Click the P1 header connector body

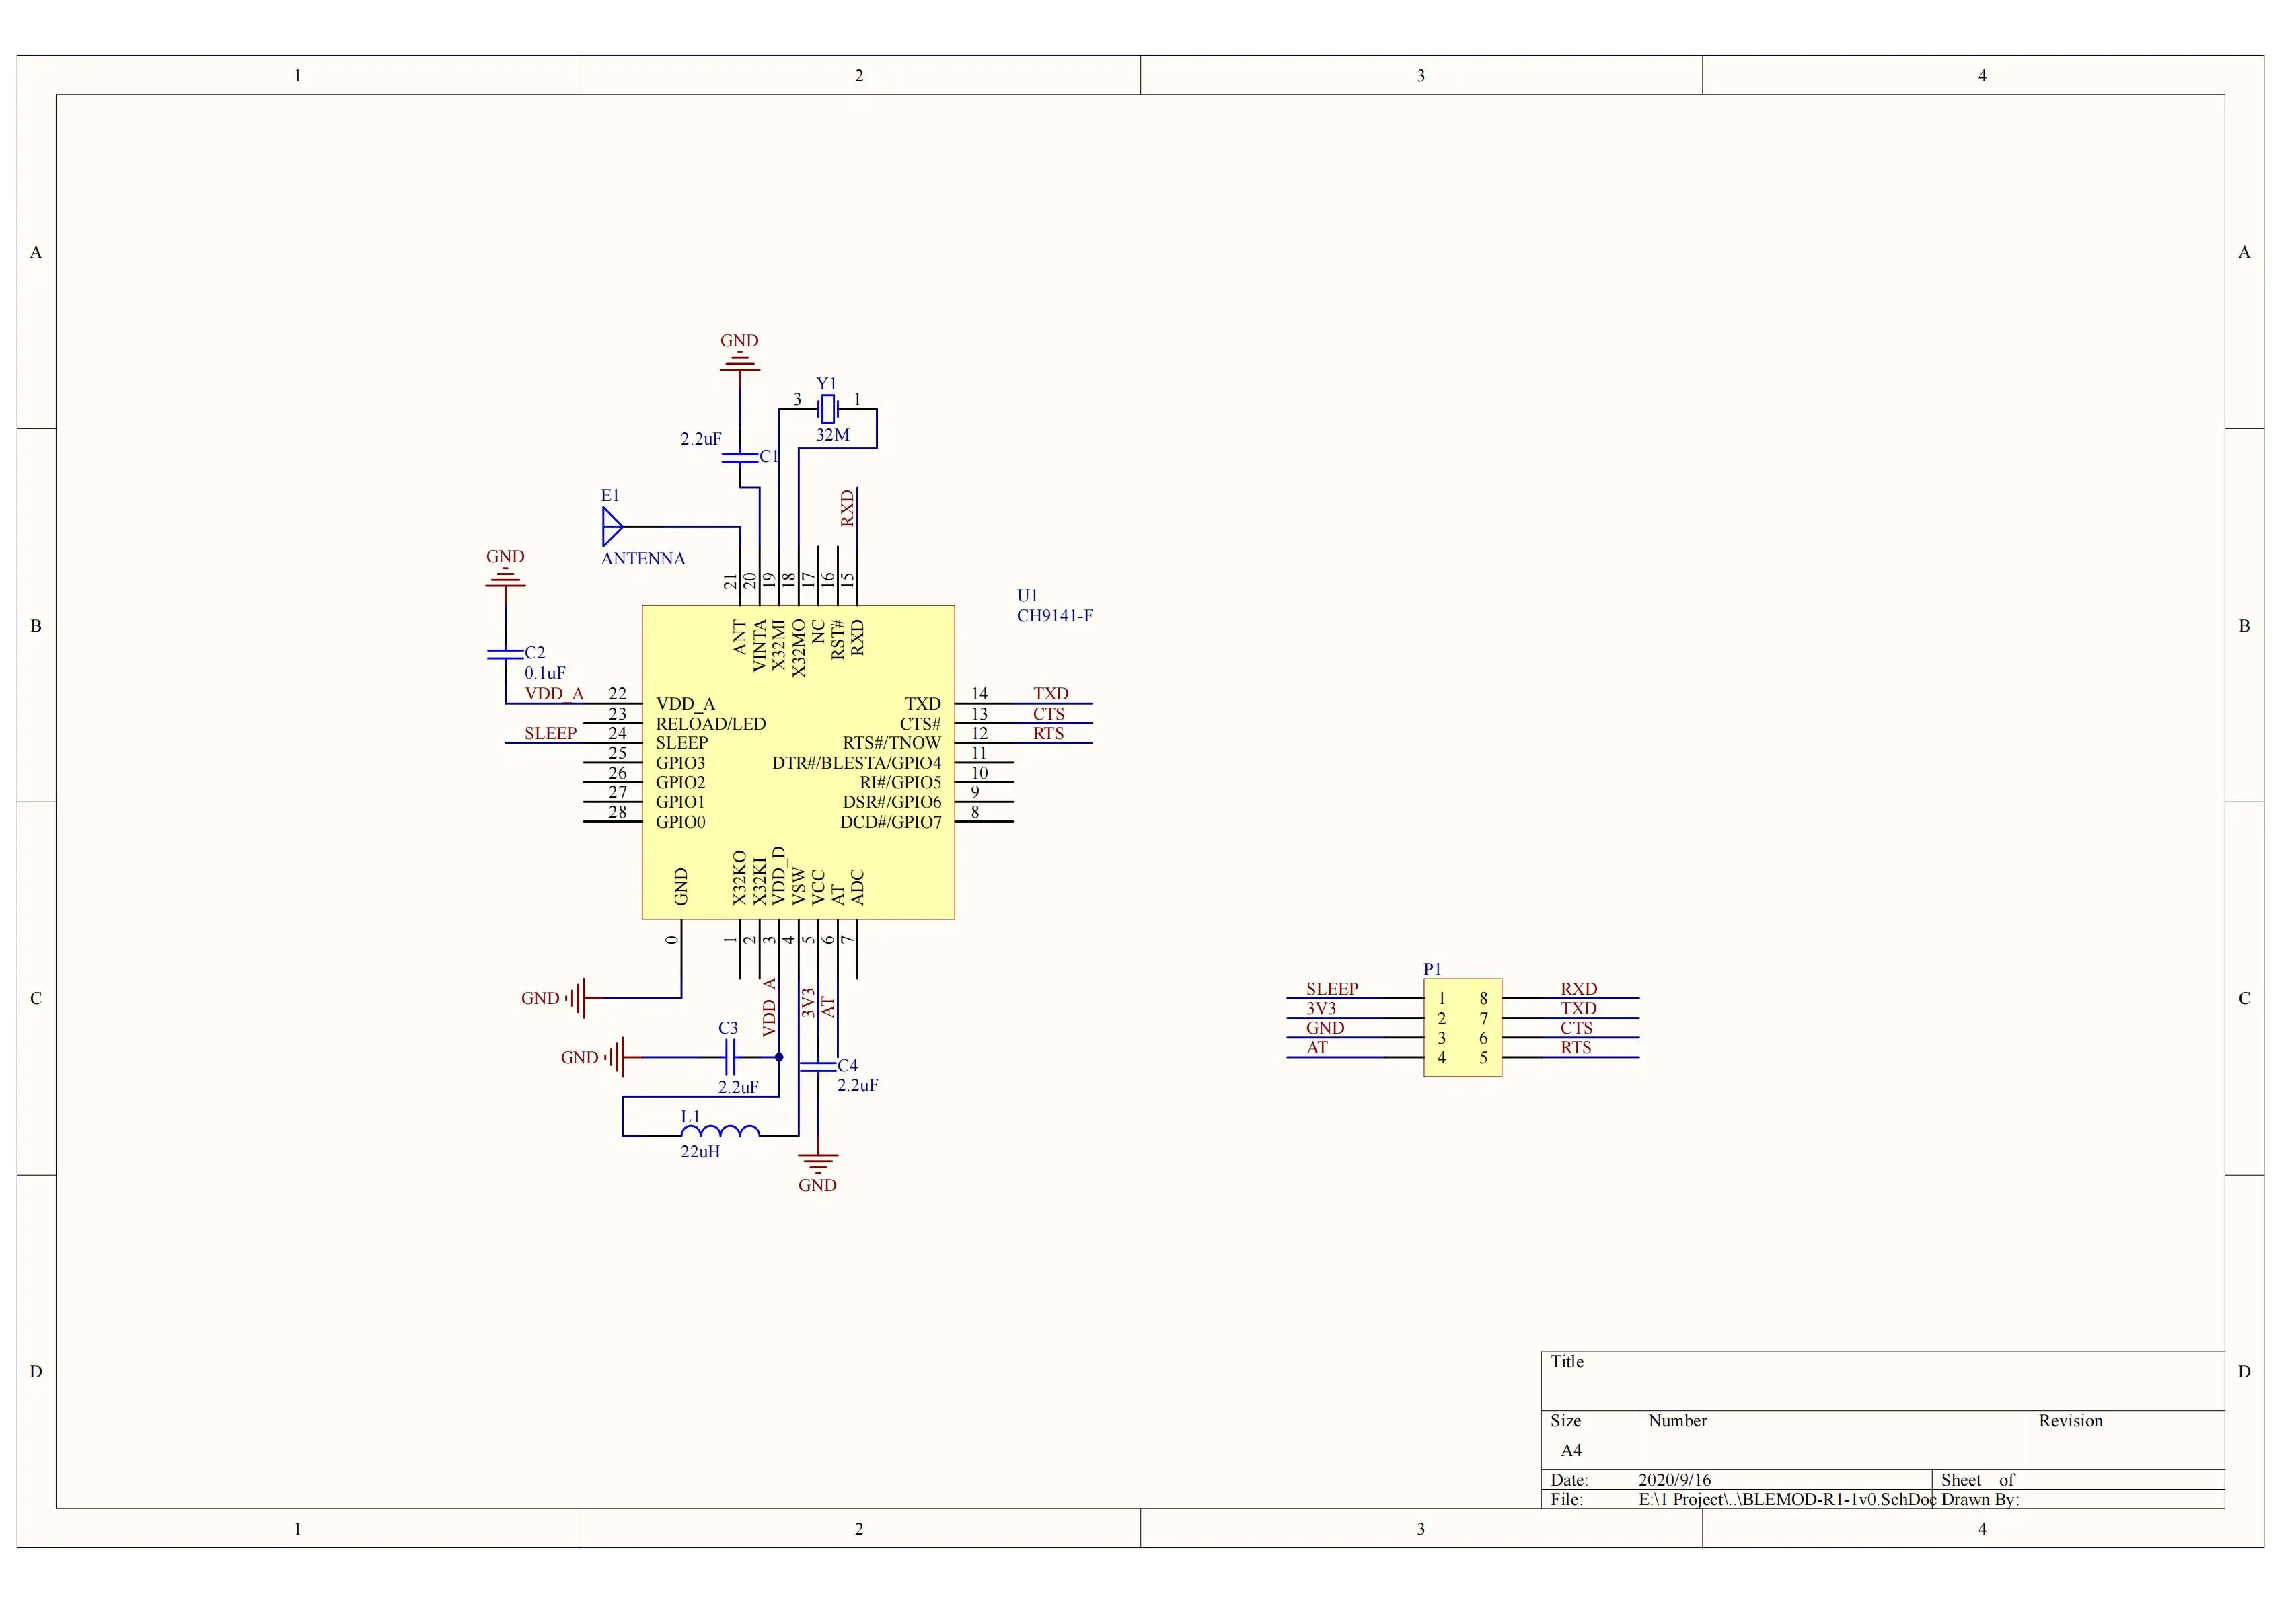click(x=1462, y=1027)
